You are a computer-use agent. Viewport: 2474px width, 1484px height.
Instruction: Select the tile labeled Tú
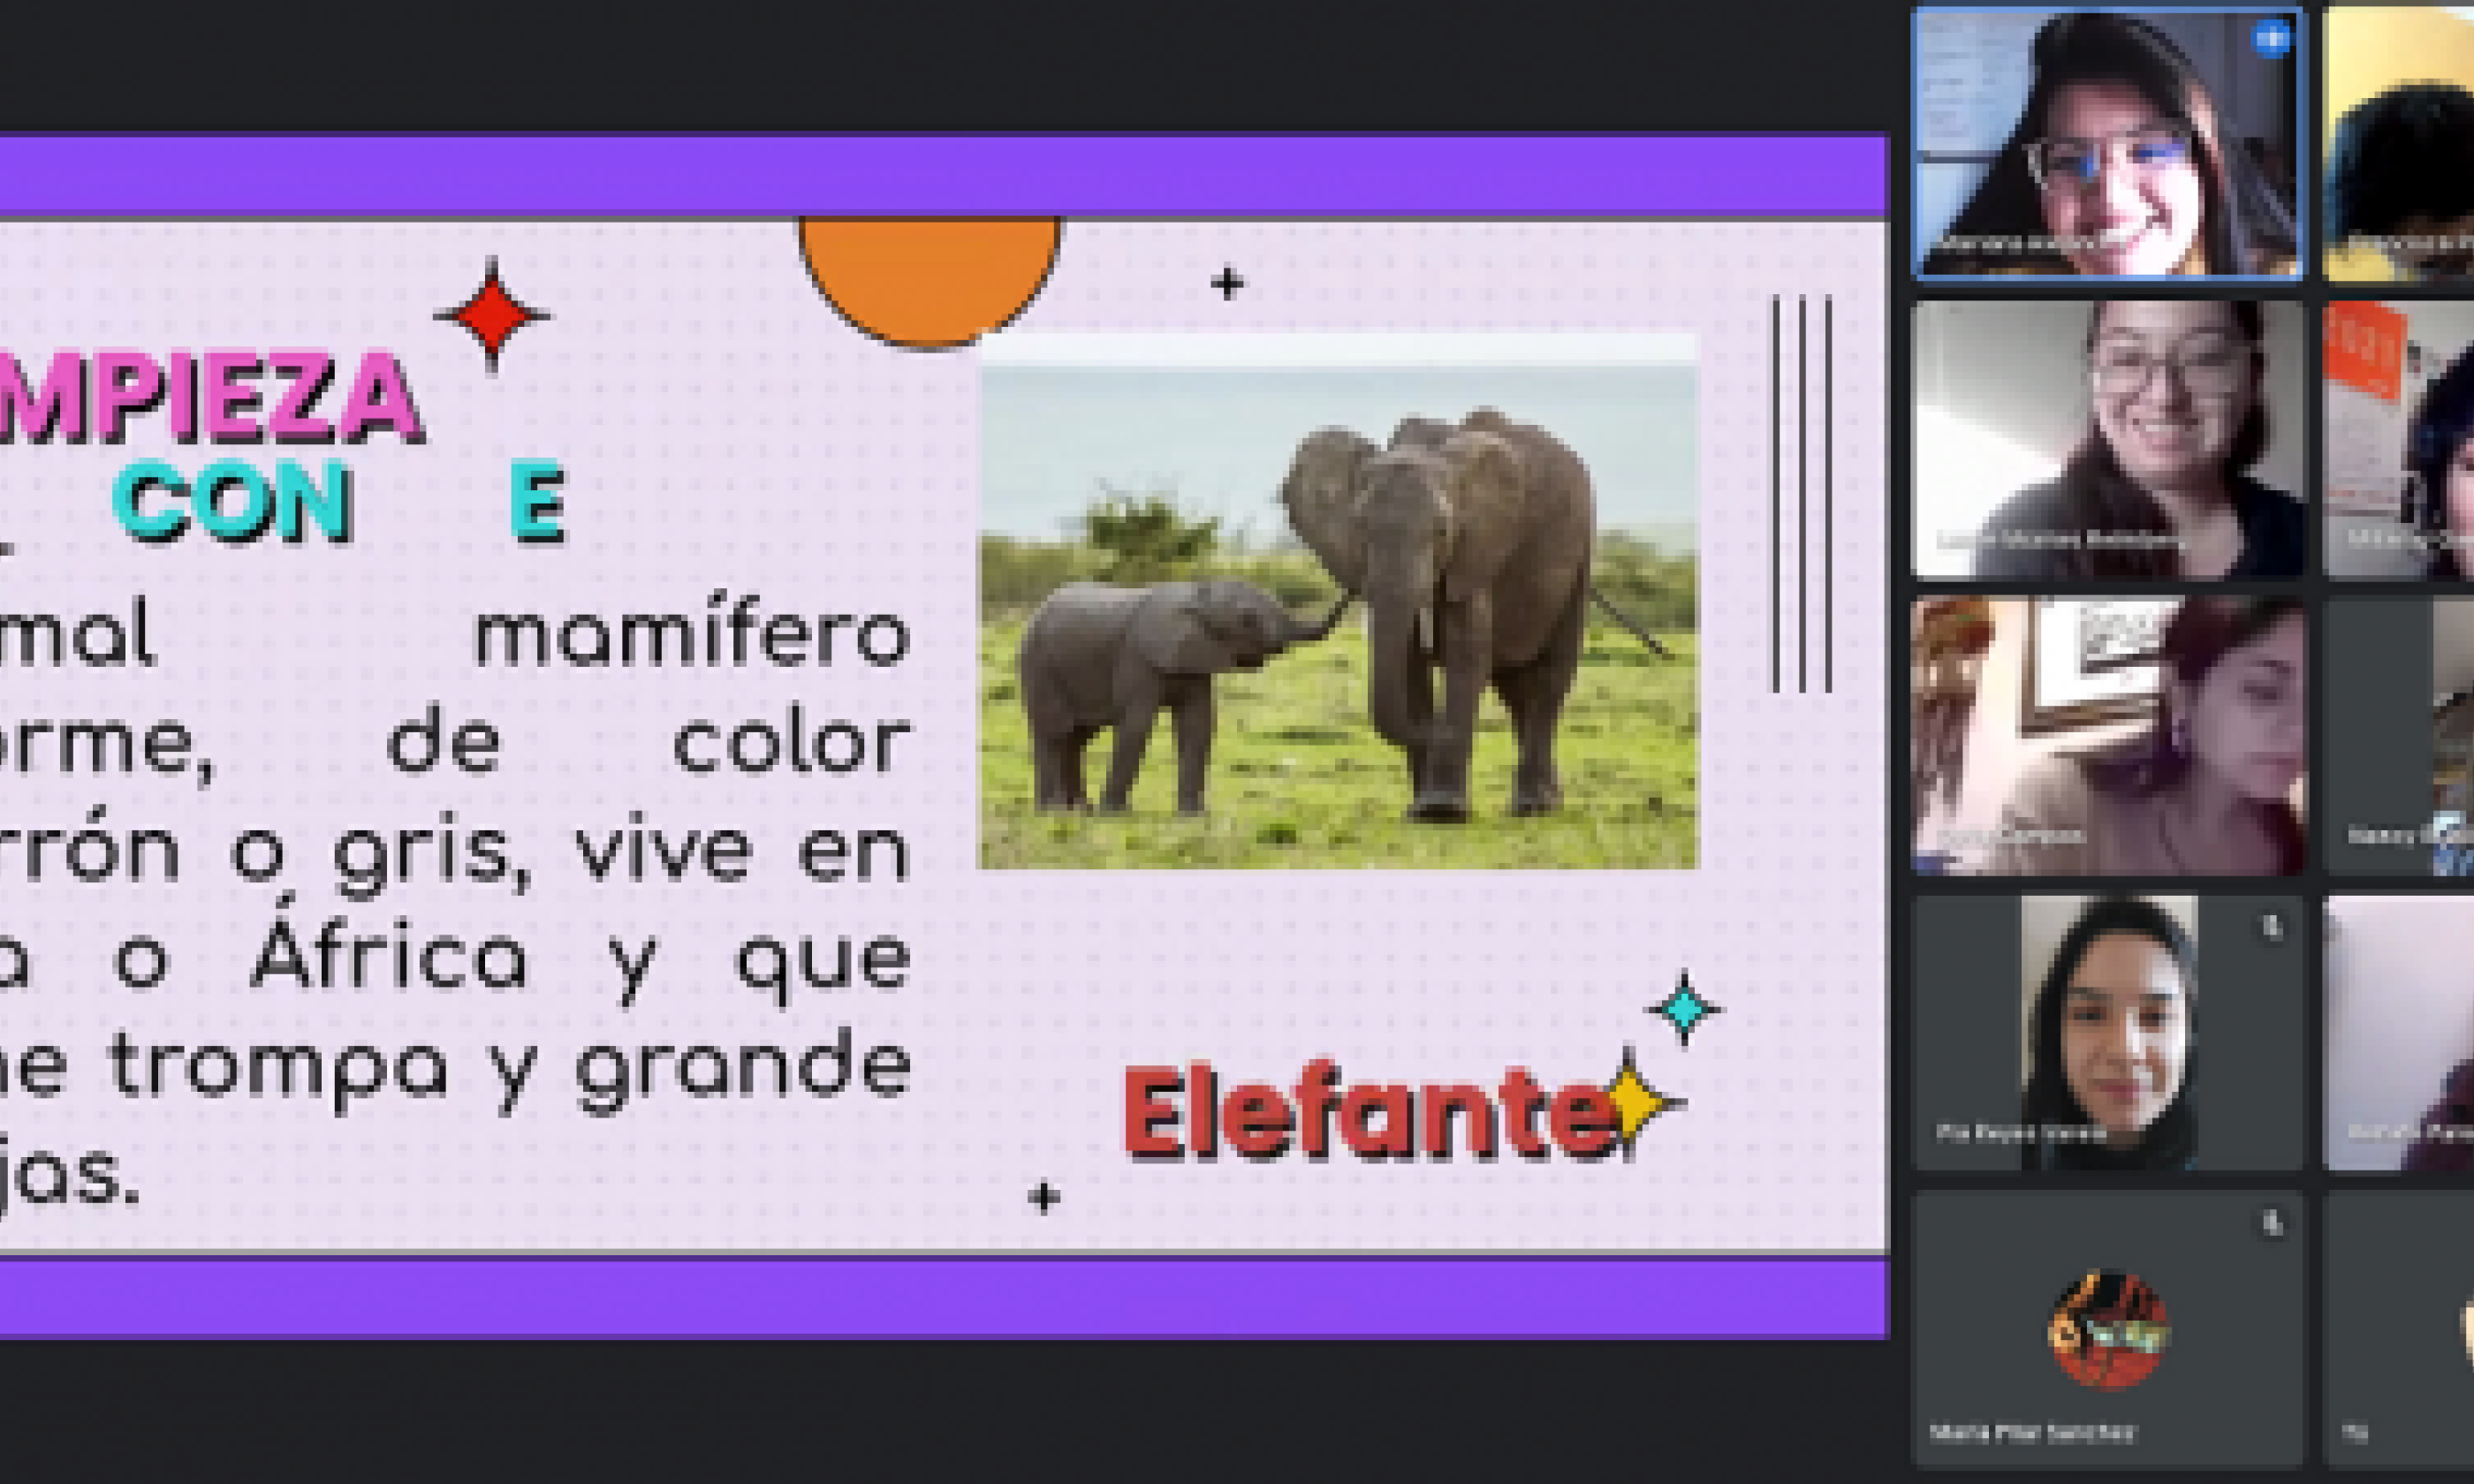coord(2400,1330)
